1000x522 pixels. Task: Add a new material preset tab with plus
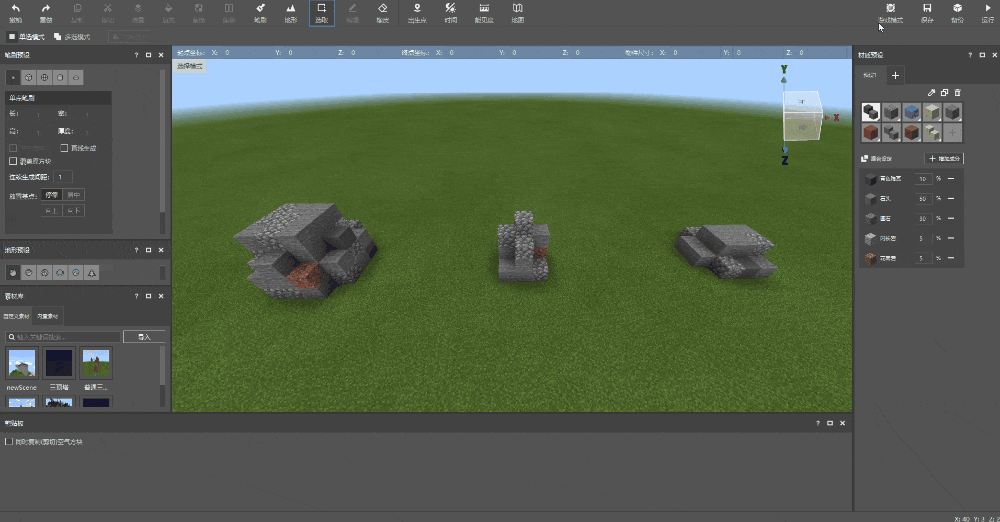point(895,75)
